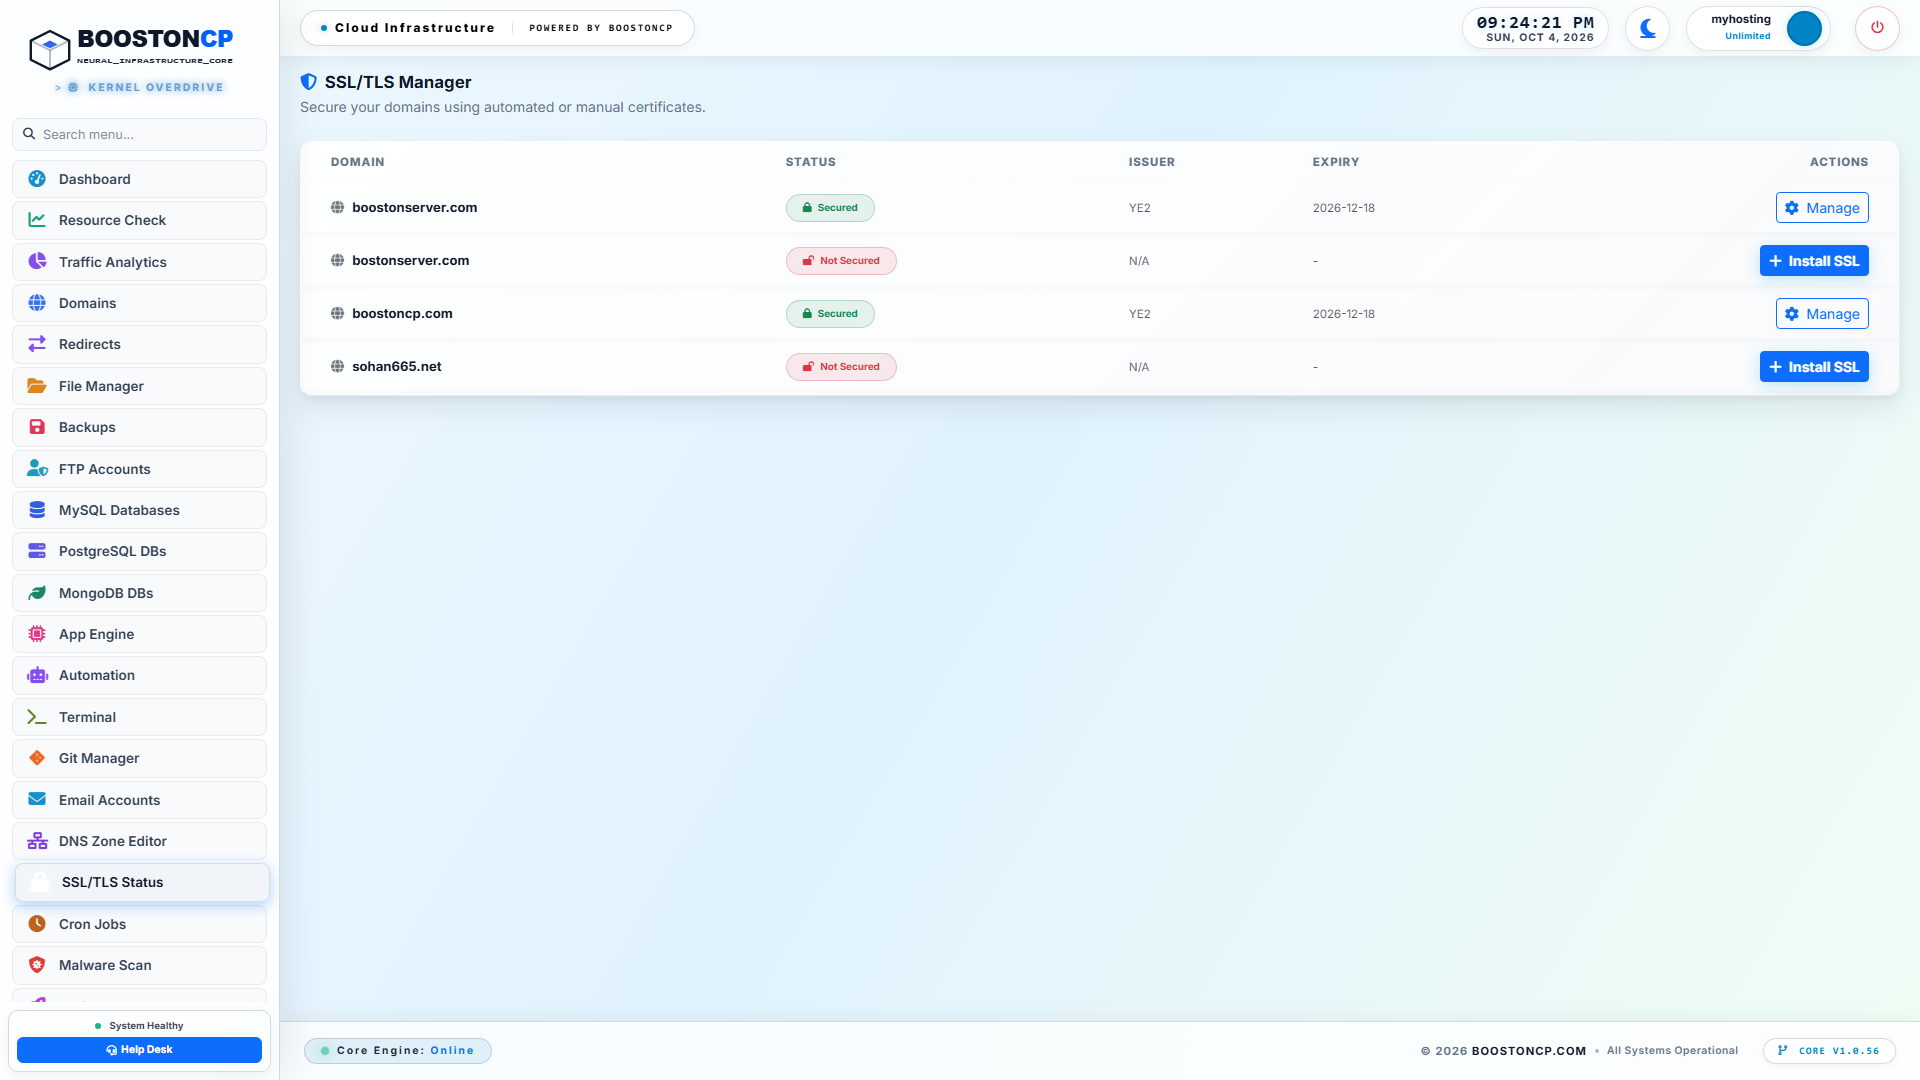The width and height of the screenshot is (1920, 1080).
Task: Open Malware Scan menu item
Action: pyautogui.click(x=139, y=965)
